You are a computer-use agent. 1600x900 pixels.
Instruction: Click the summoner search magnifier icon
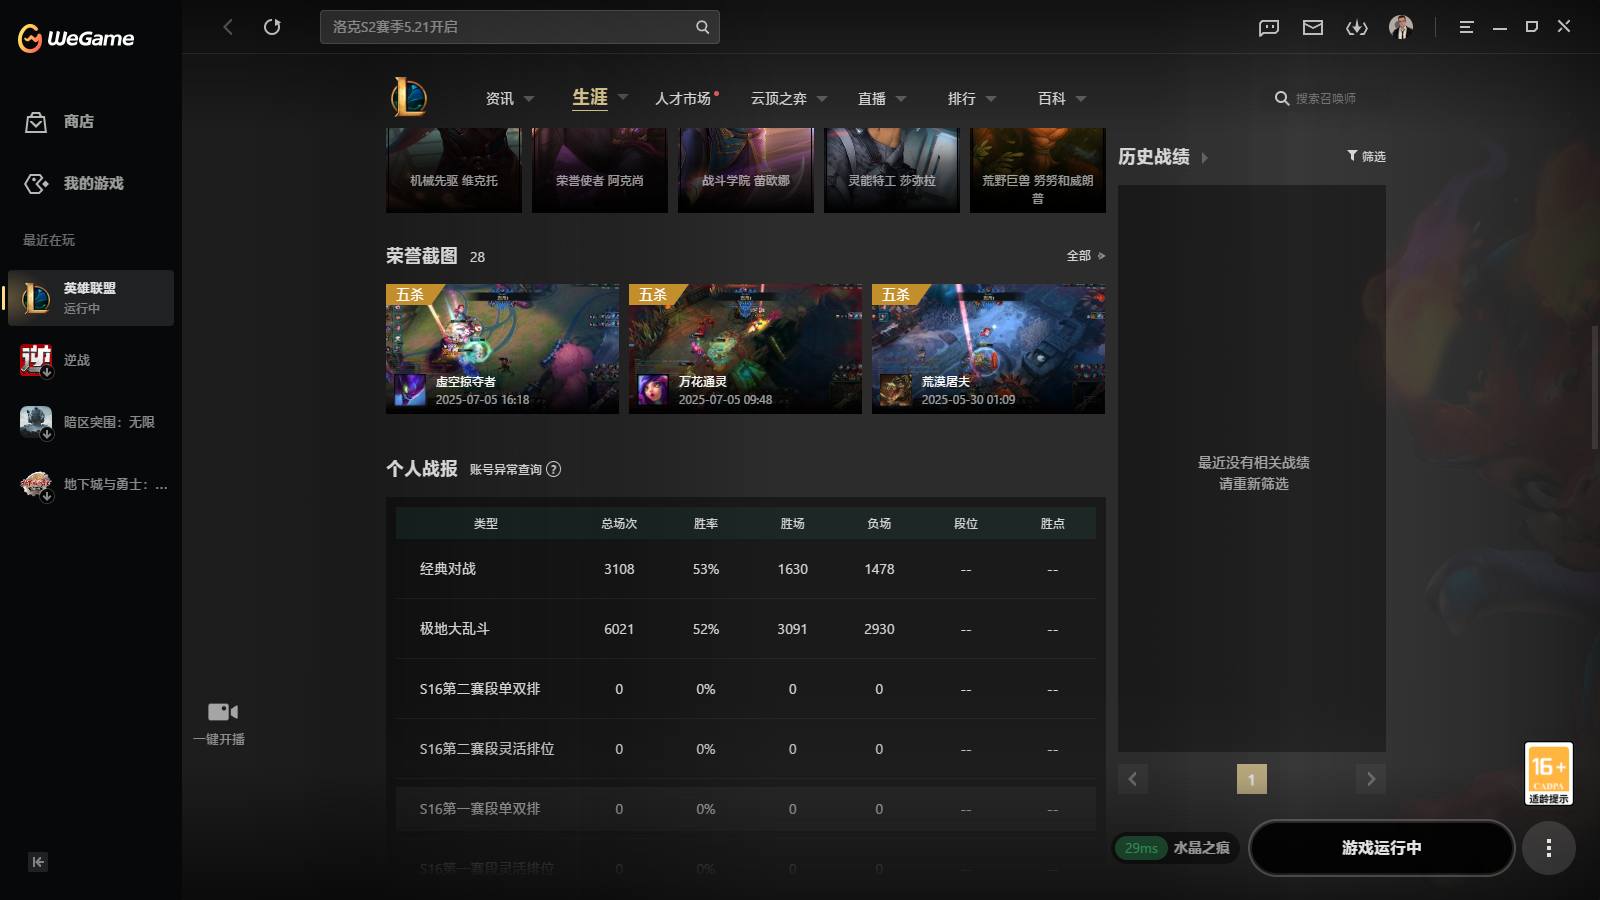pyautogui.click(x=1282, y=98)
